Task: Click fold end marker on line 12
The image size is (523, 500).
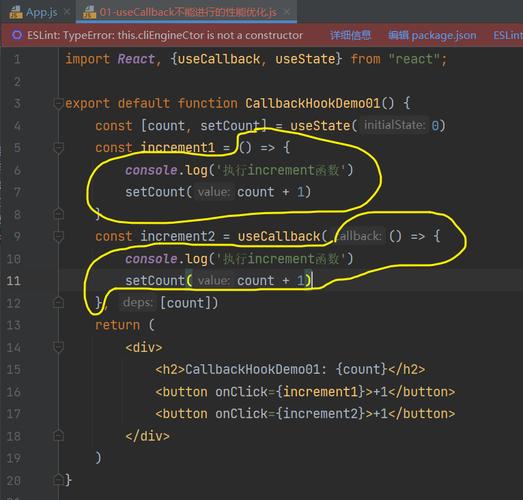Action: (59, 303)
